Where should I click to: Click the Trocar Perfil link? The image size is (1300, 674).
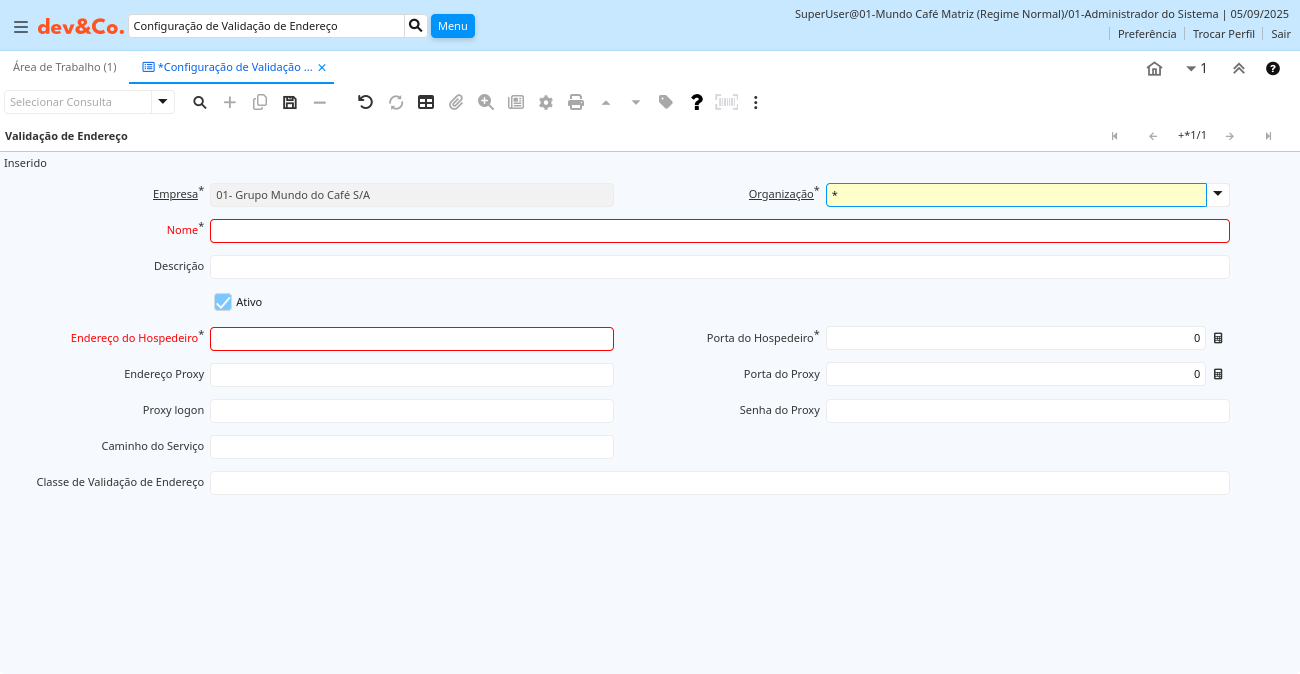[1223, 34]
